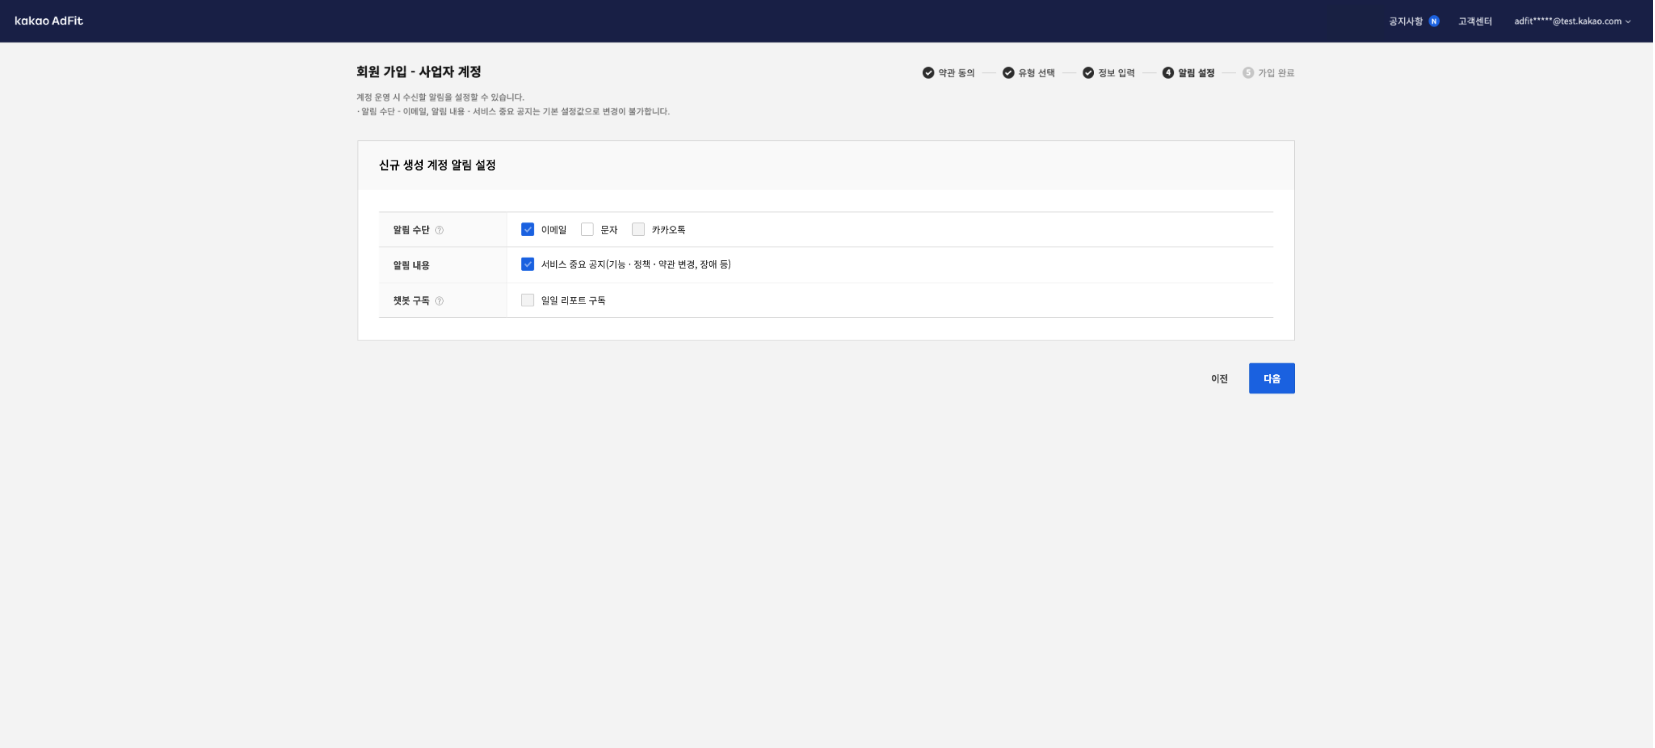Viewport: 1655px width, 748px height.
Task: Uncheck the 이메일 notification checkbox
Action: pyautogui.click(x=528, y=230)
